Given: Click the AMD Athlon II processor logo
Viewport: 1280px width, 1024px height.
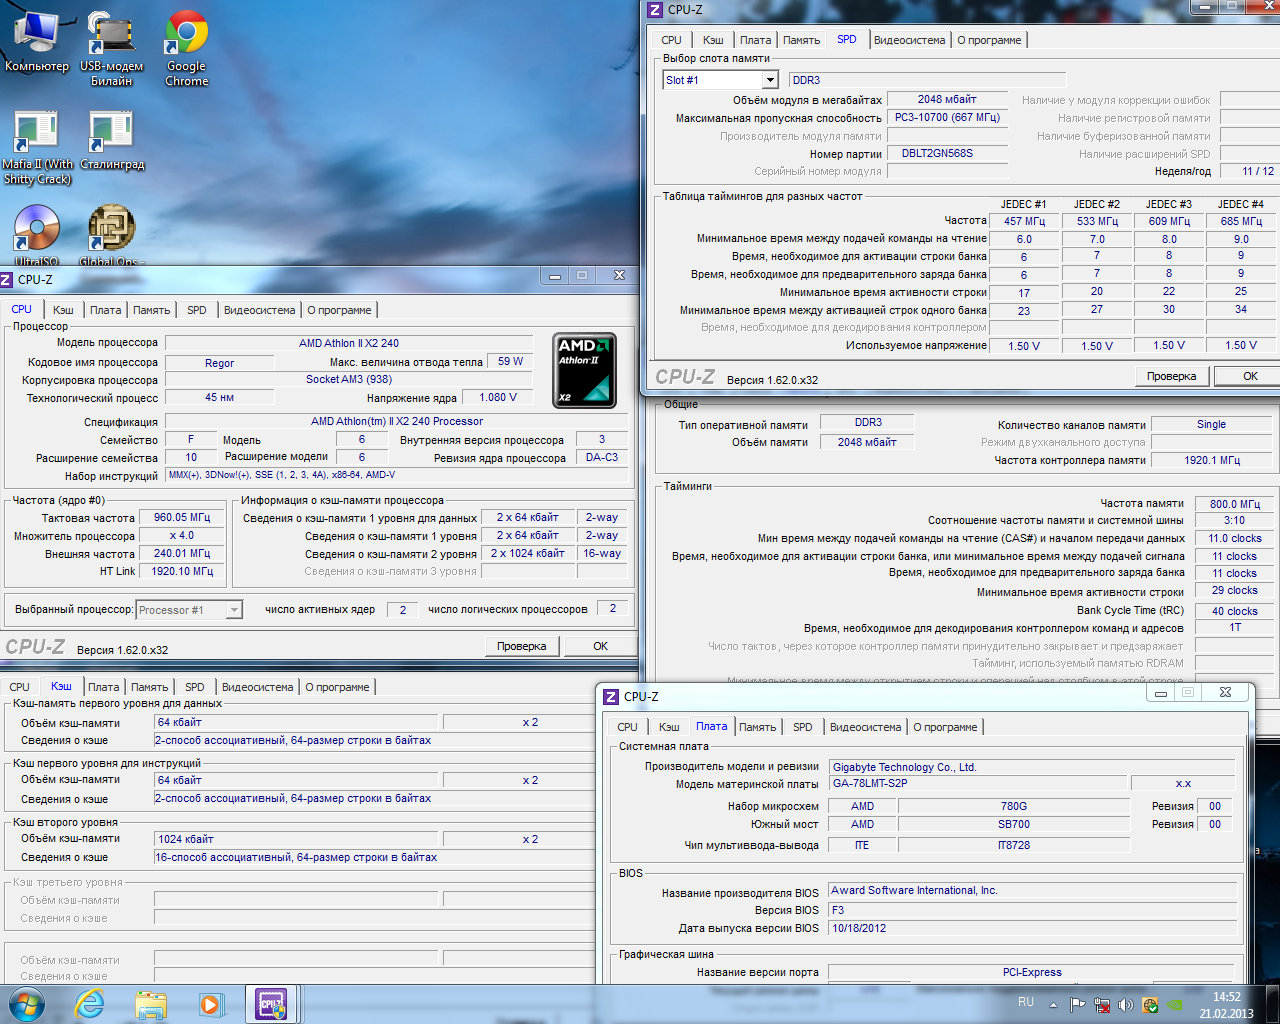Looking at the screenshot, I should pyautogui.click(x=585, y=370).
